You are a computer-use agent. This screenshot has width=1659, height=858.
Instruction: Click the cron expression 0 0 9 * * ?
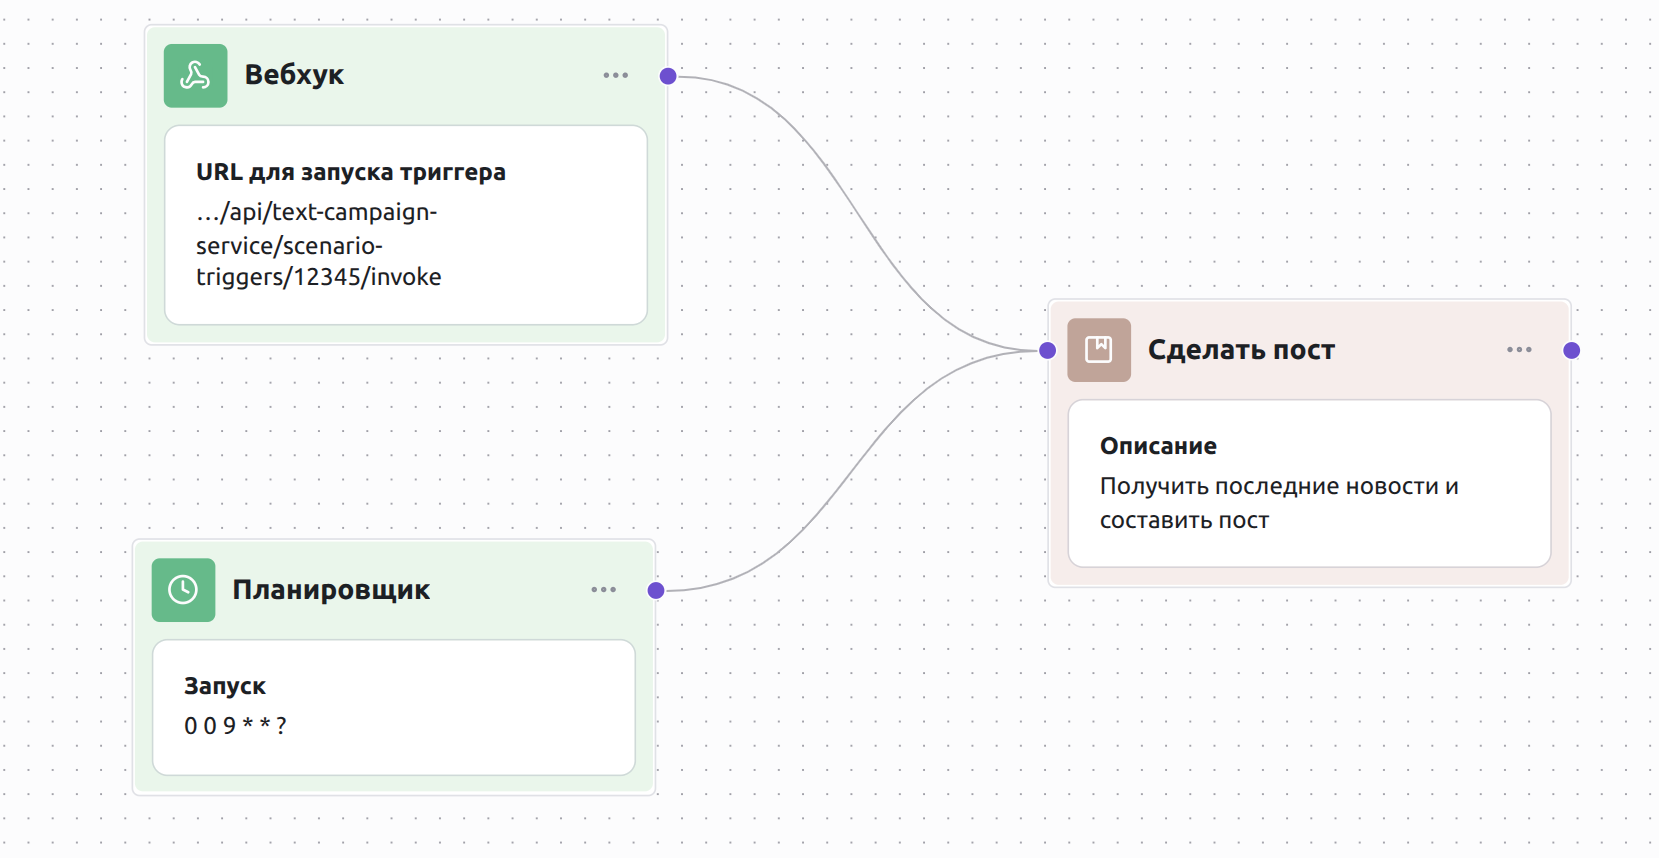pos(235,726)
